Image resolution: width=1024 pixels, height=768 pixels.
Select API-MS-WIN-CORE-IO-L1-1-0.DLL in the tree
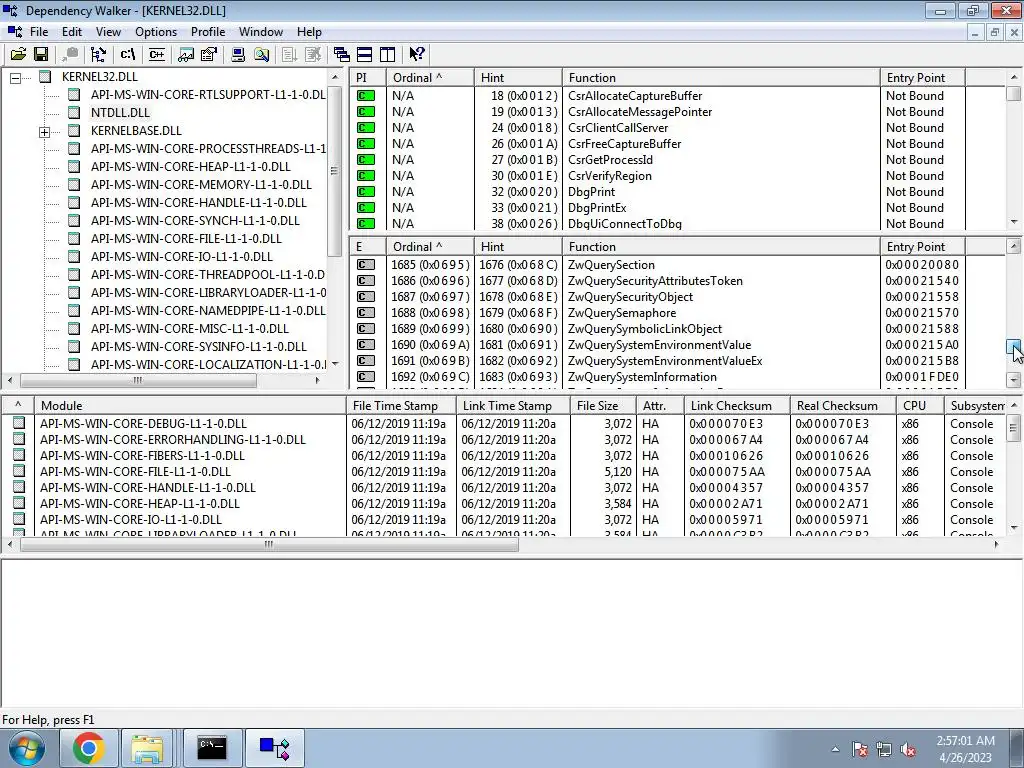pyautogui.click(x=182, y=257)
